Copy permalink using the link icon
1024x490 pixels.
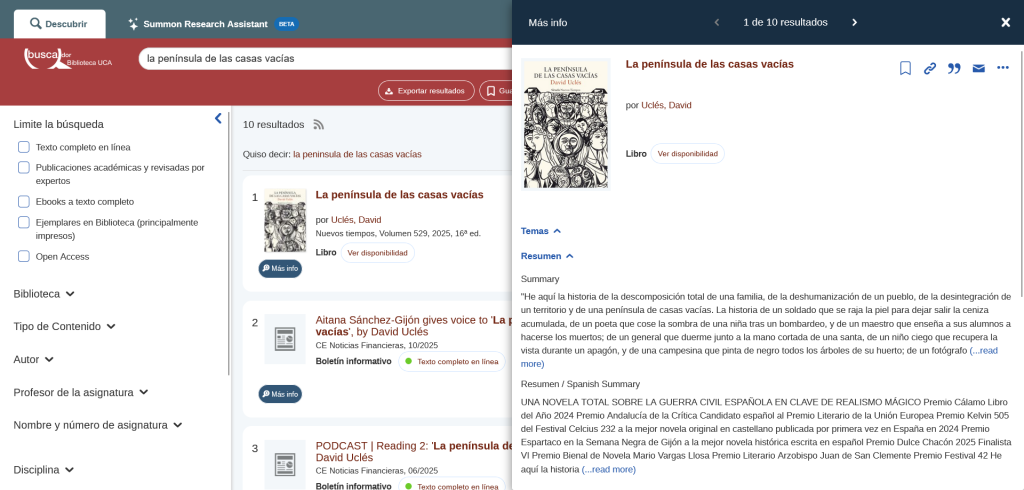tap(930, 68)
